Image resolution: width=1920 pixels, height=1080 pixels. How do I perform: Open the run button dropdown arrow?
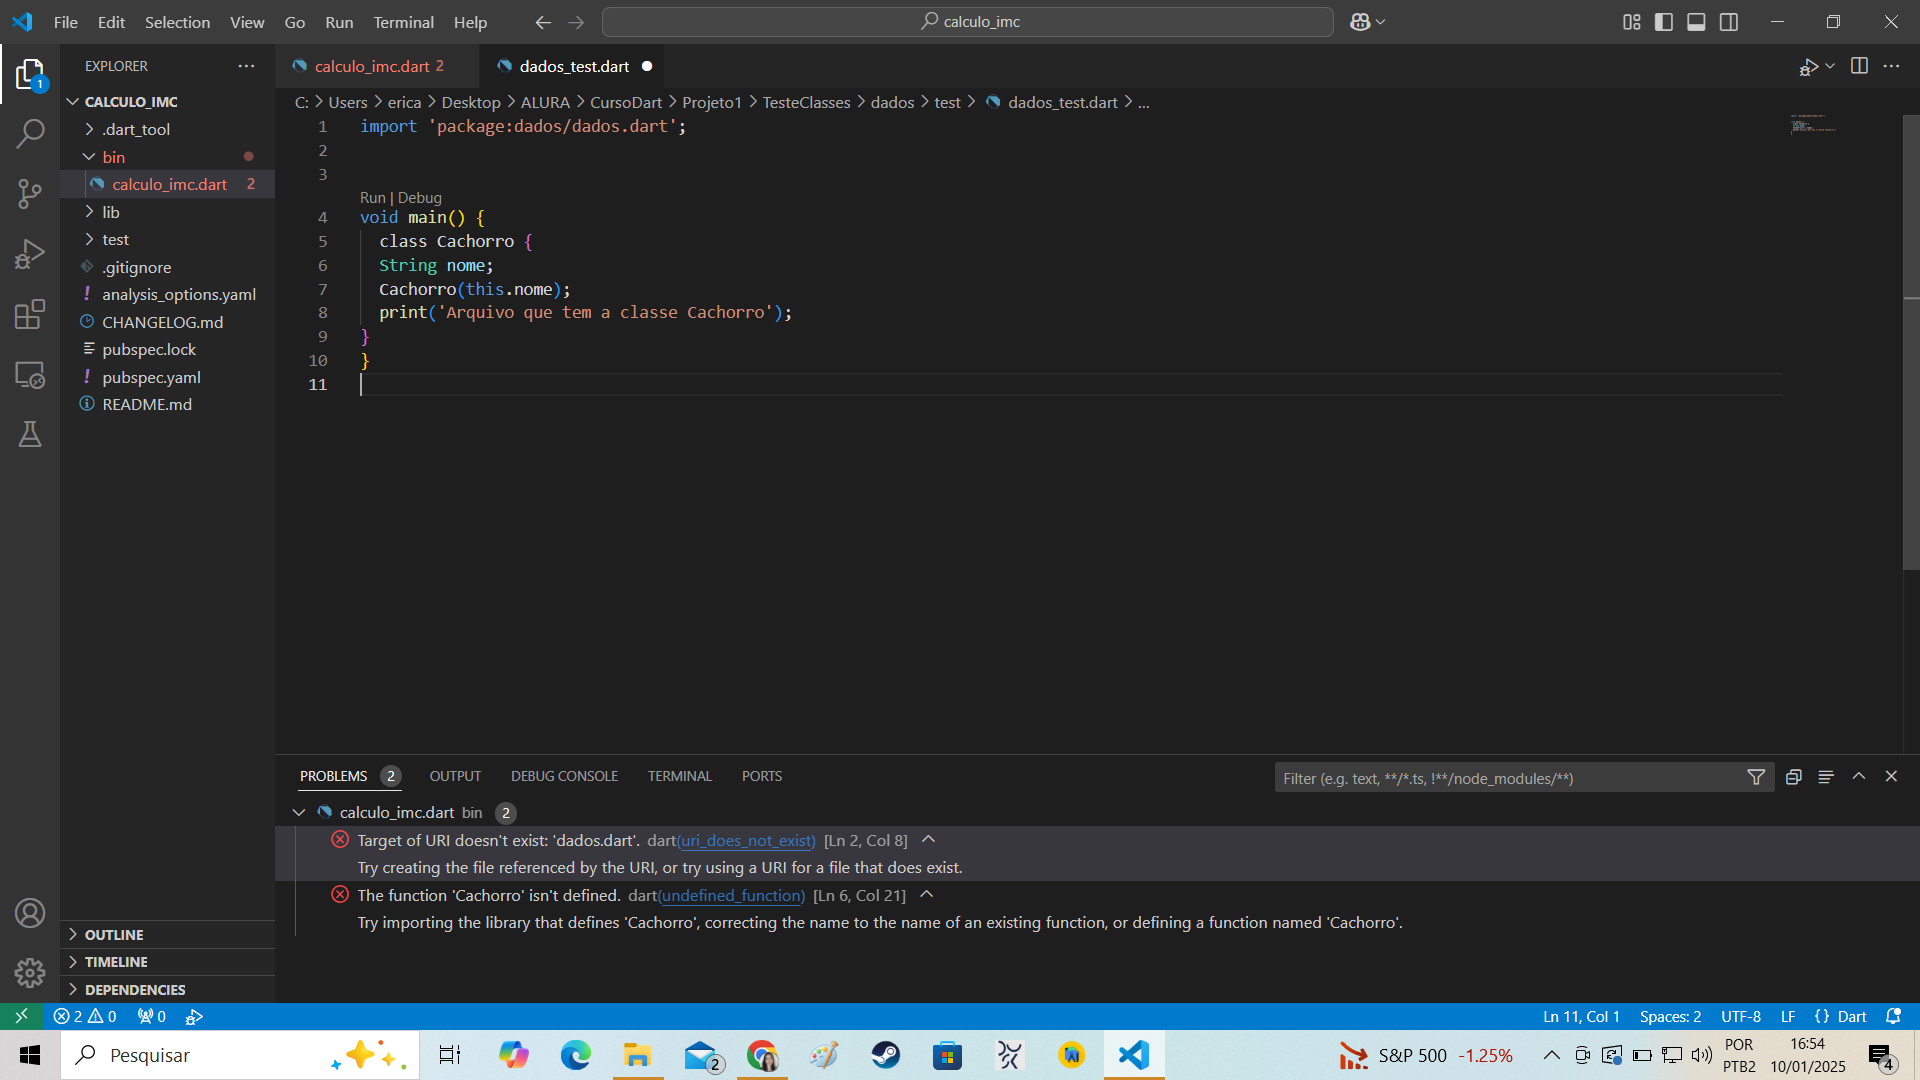pyautogui.click(x=1830, y=66)
